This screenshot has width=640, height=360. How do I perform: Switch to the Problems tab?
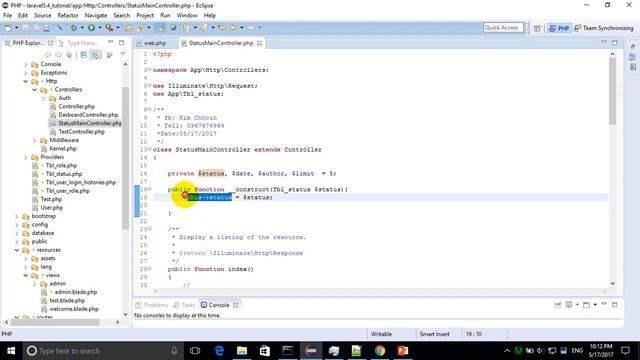(151, 305)
